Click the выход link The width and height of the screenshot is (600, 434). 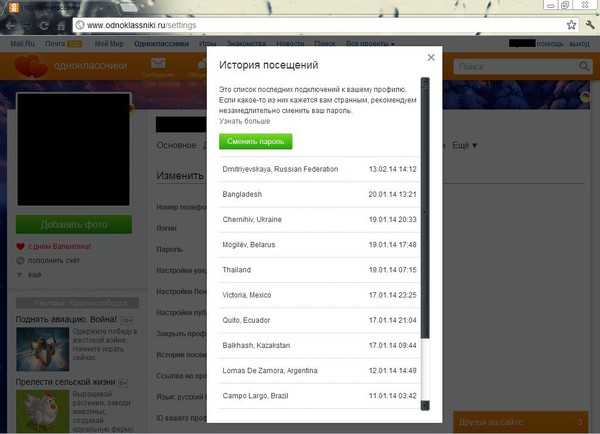tap(579, 44)
